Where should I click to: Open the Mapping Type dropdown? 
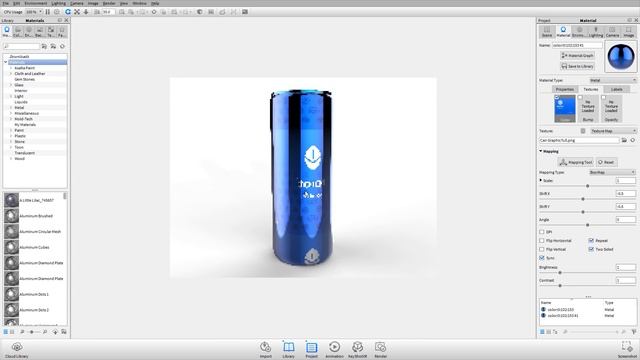pyautogui.click(x=613, y=172)
